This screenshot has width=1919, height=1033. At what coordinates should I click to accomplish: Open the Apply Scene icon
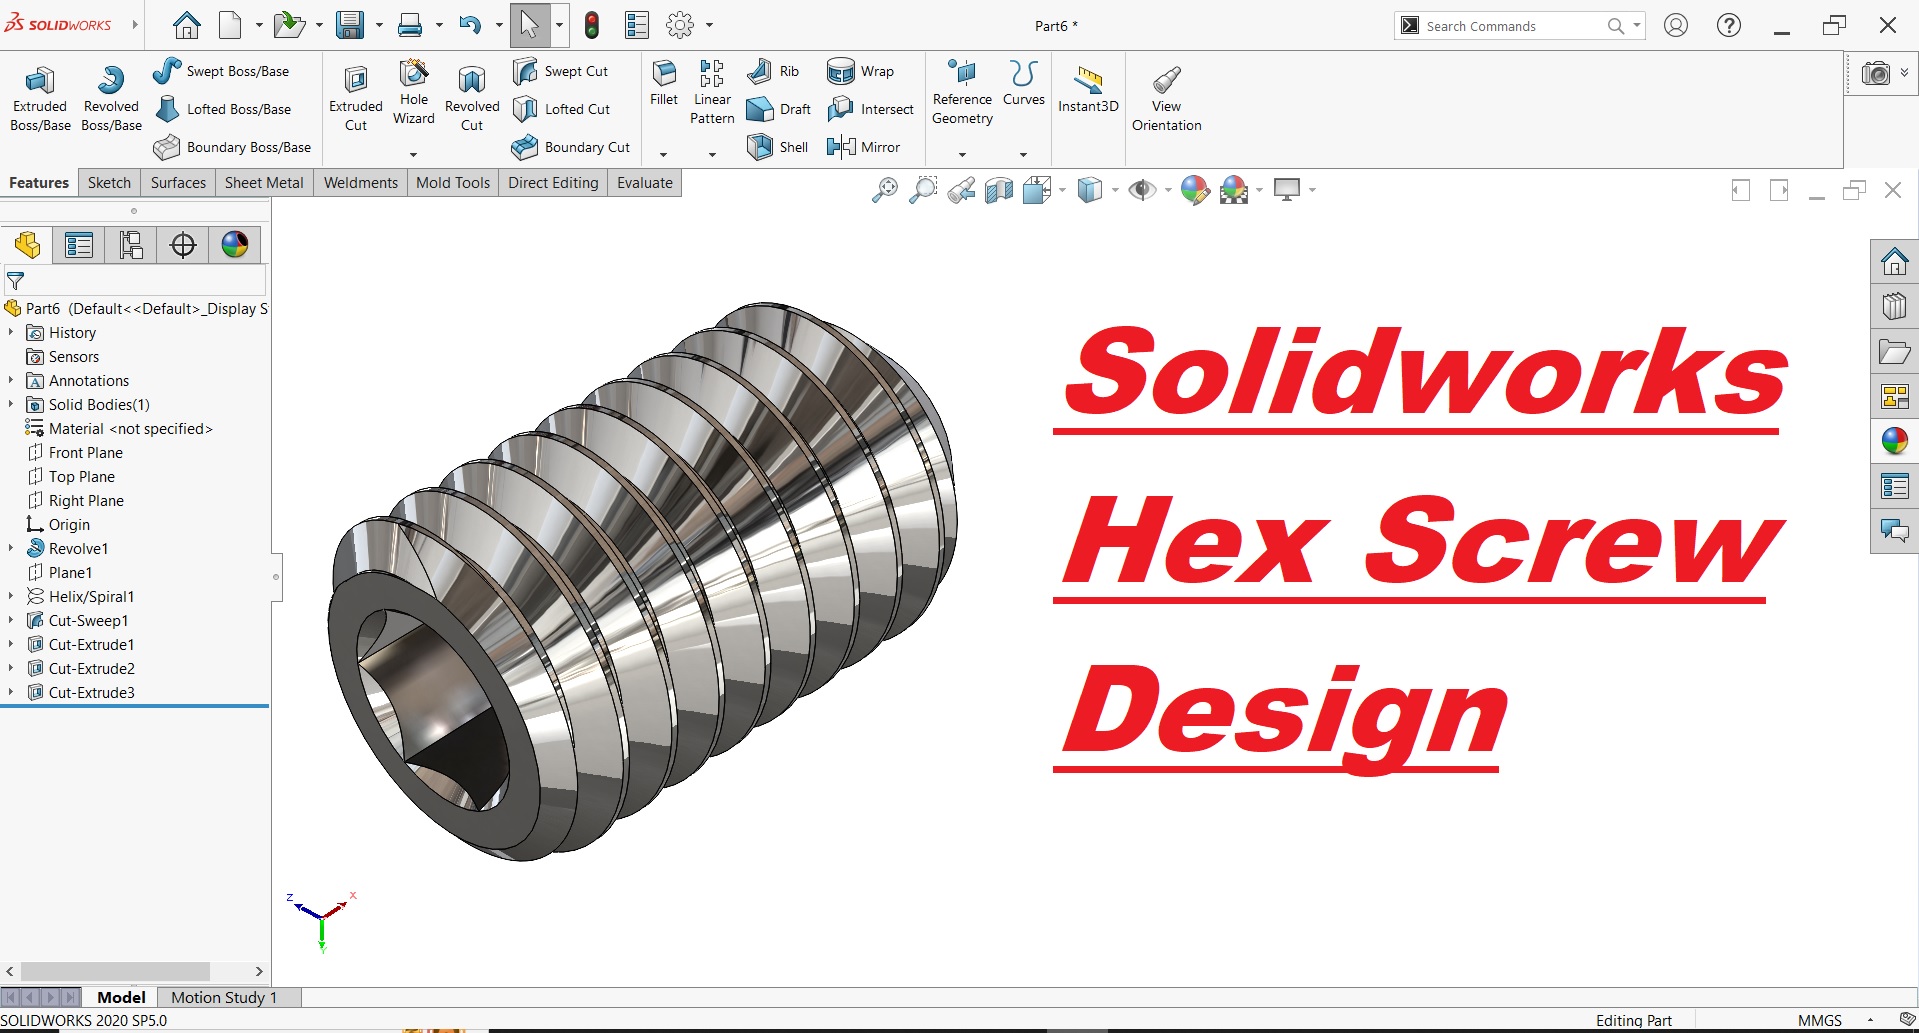[x=1235, y=190]
